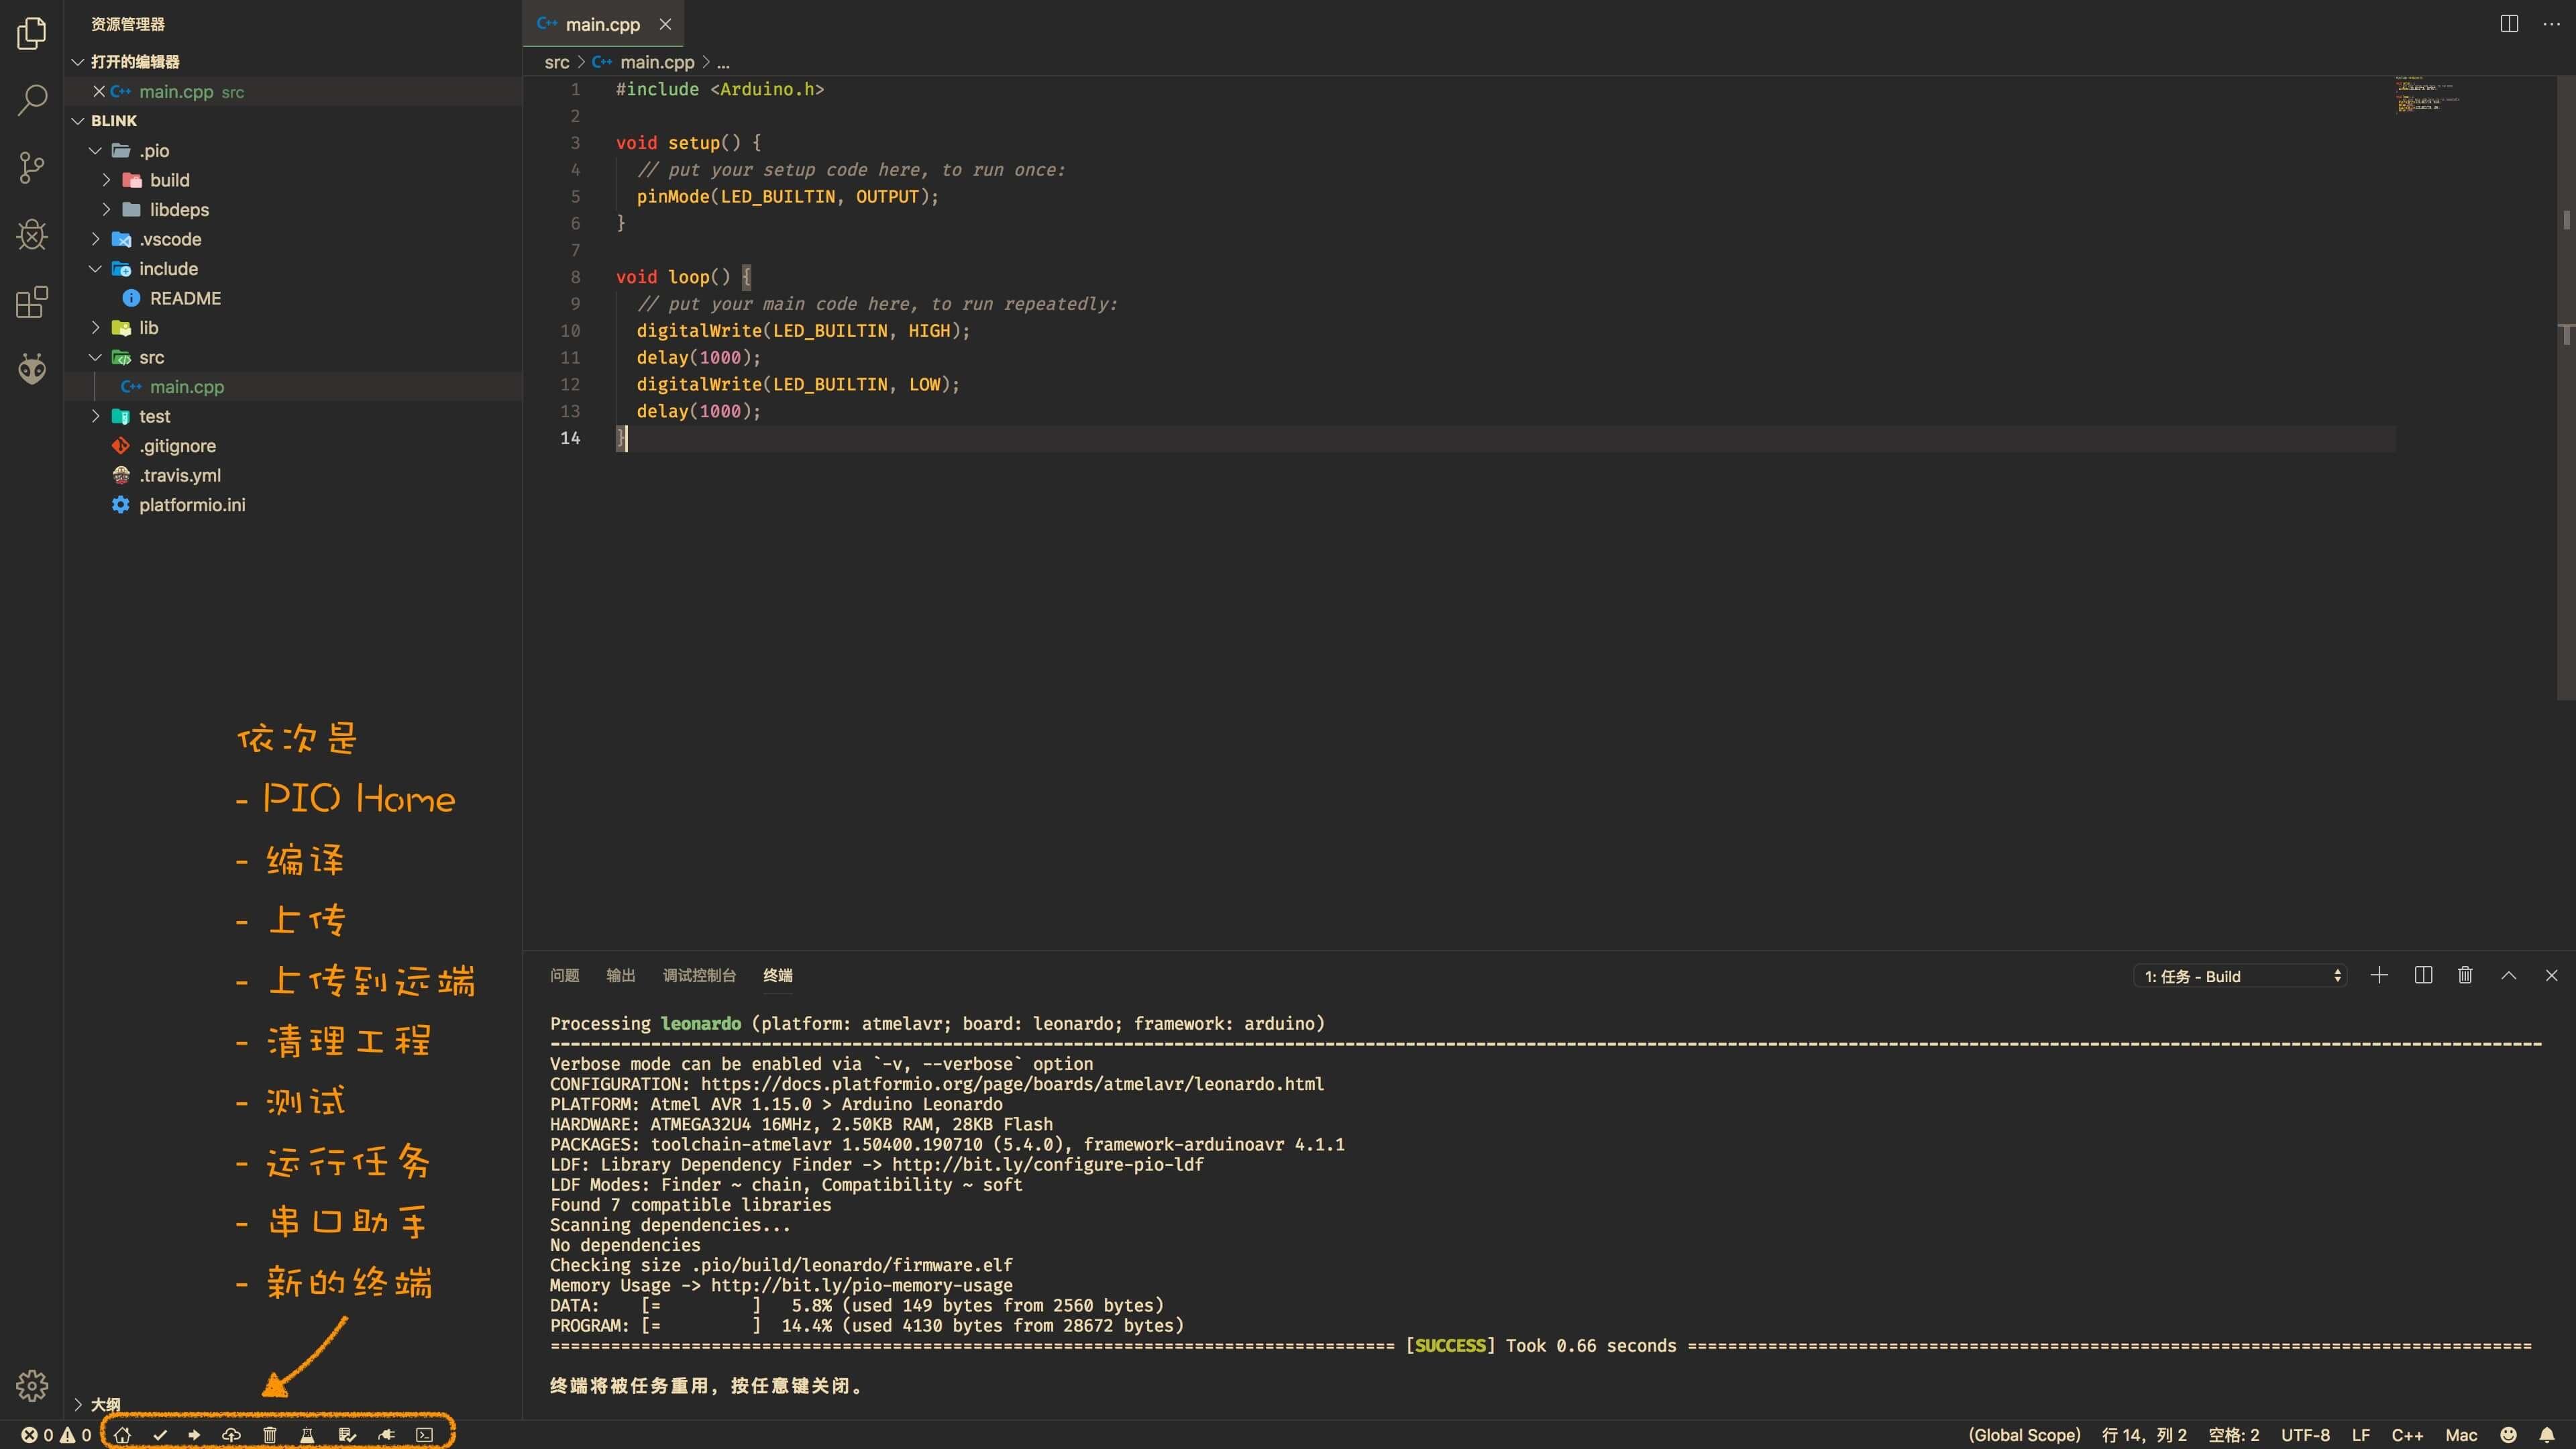The height and width of the screenshot is (1449, 2576).
Task: Open the PlatformIO sidebar icon
Action: coord(31,369)
